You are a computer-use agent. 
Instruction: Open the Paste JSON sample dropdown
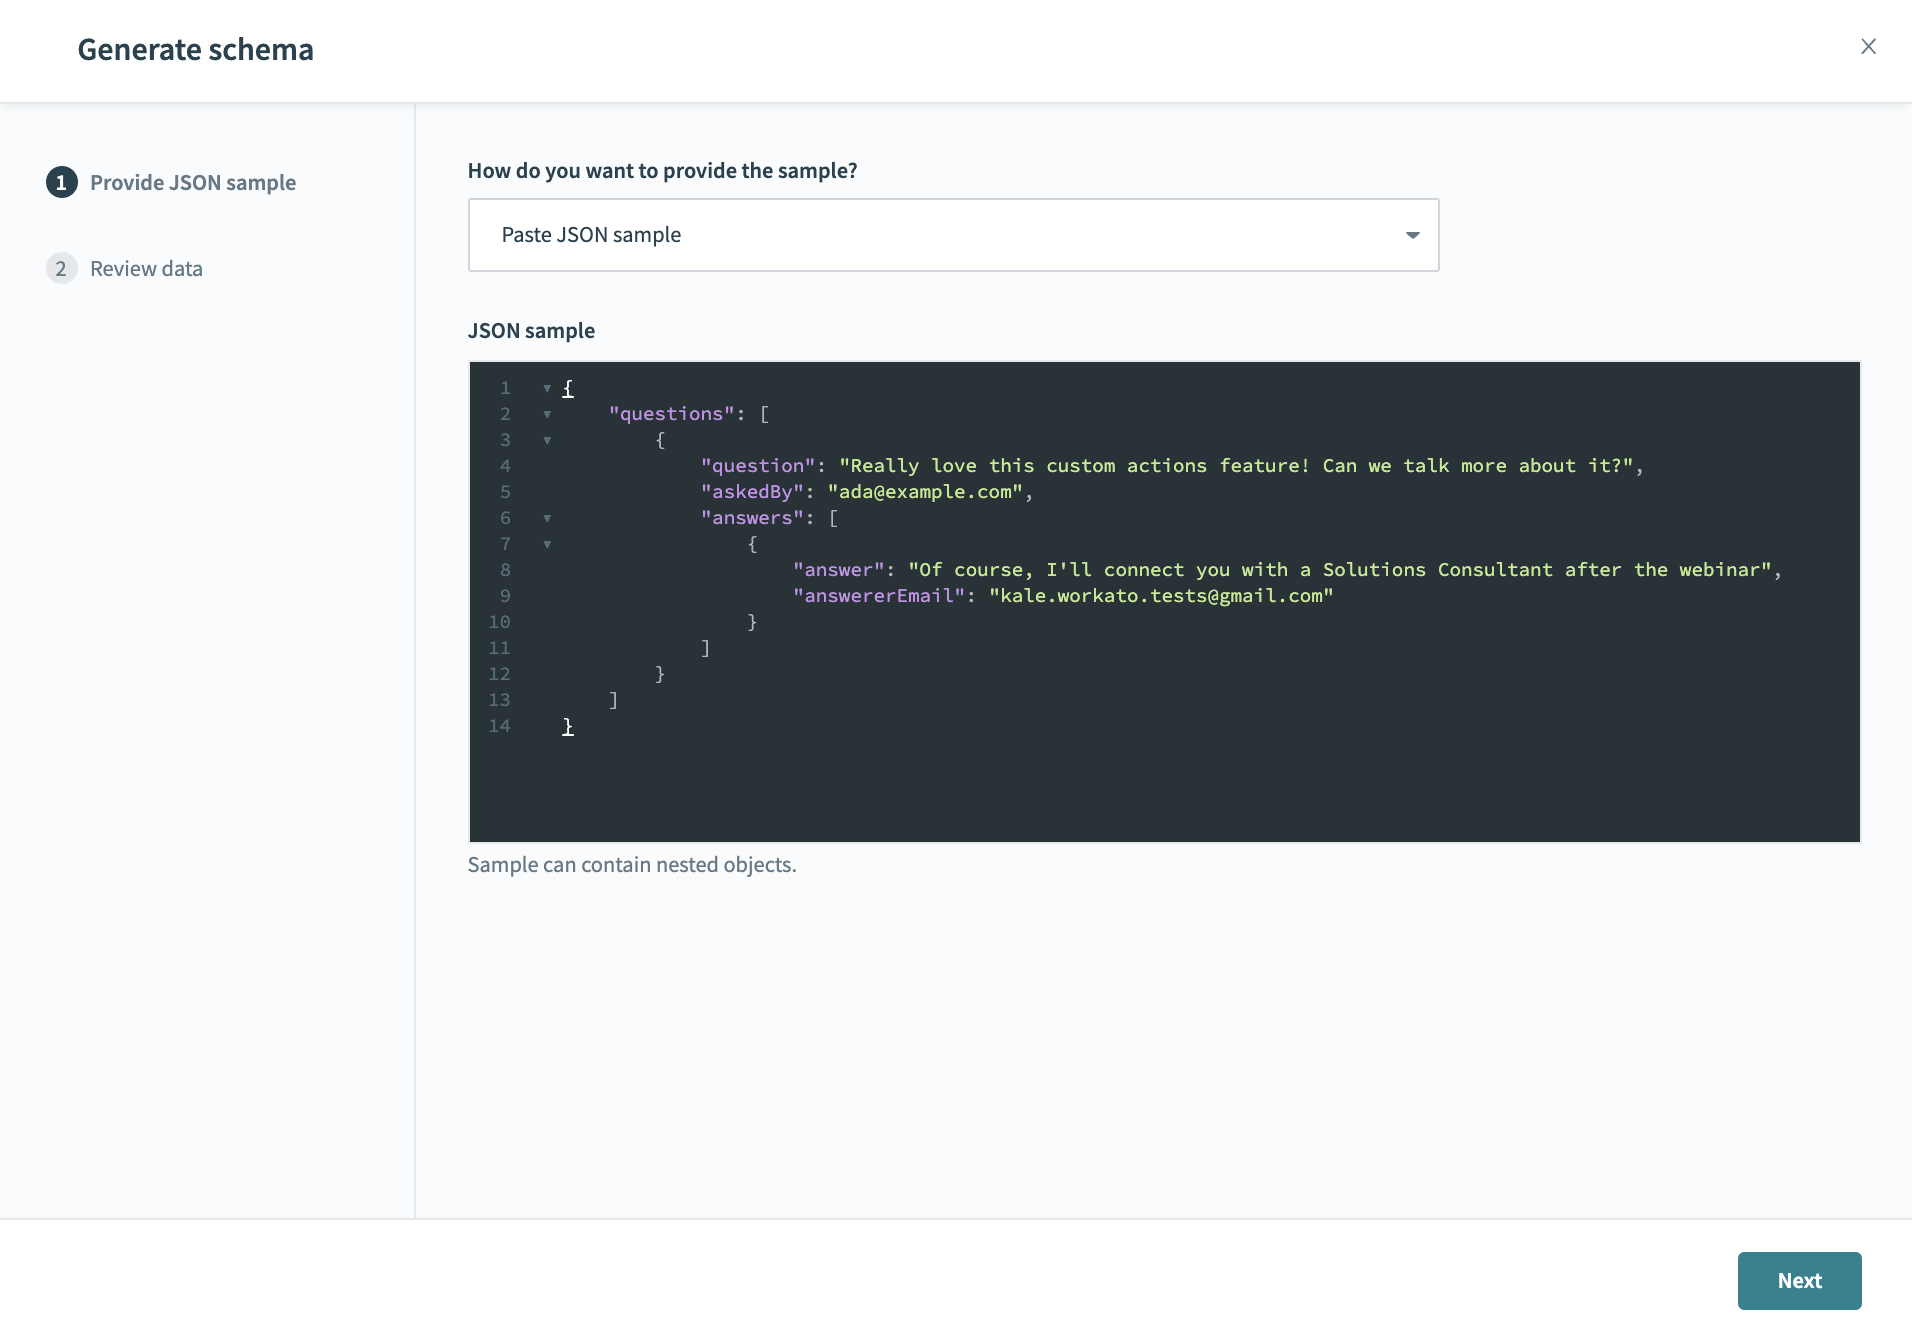953,235
